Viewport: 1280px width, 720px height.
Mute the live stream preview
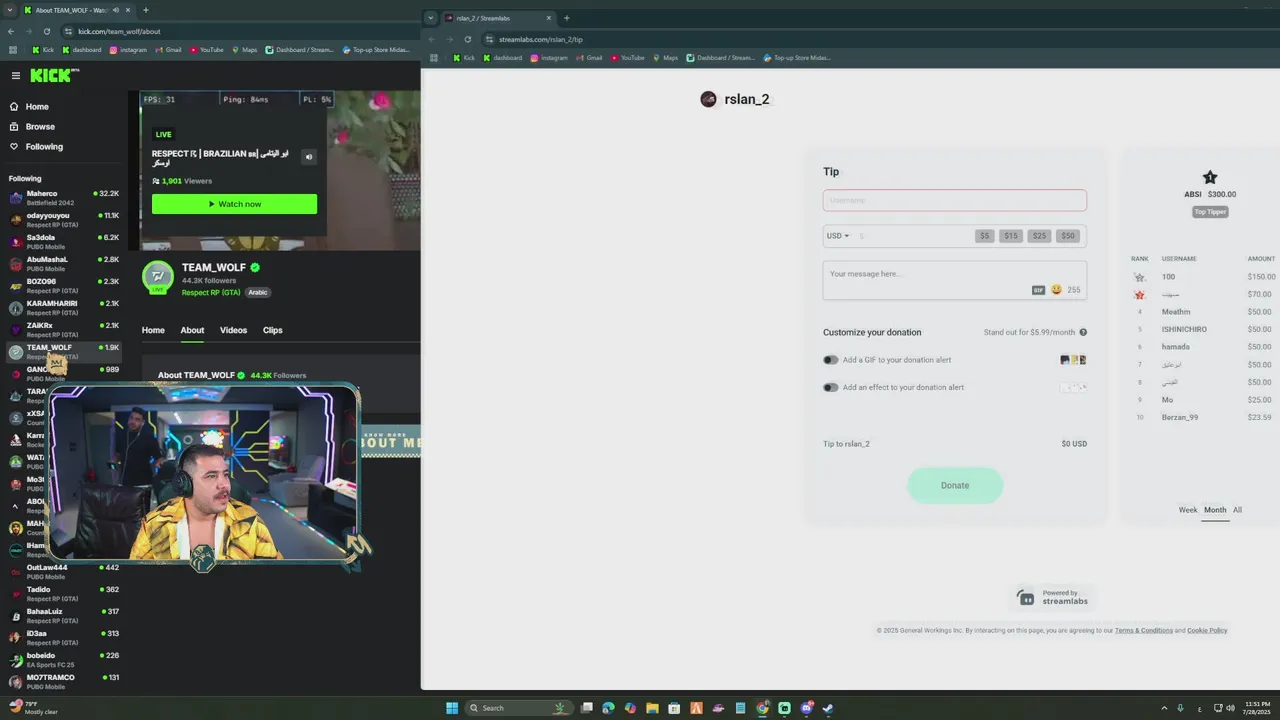tap(308, 157)
